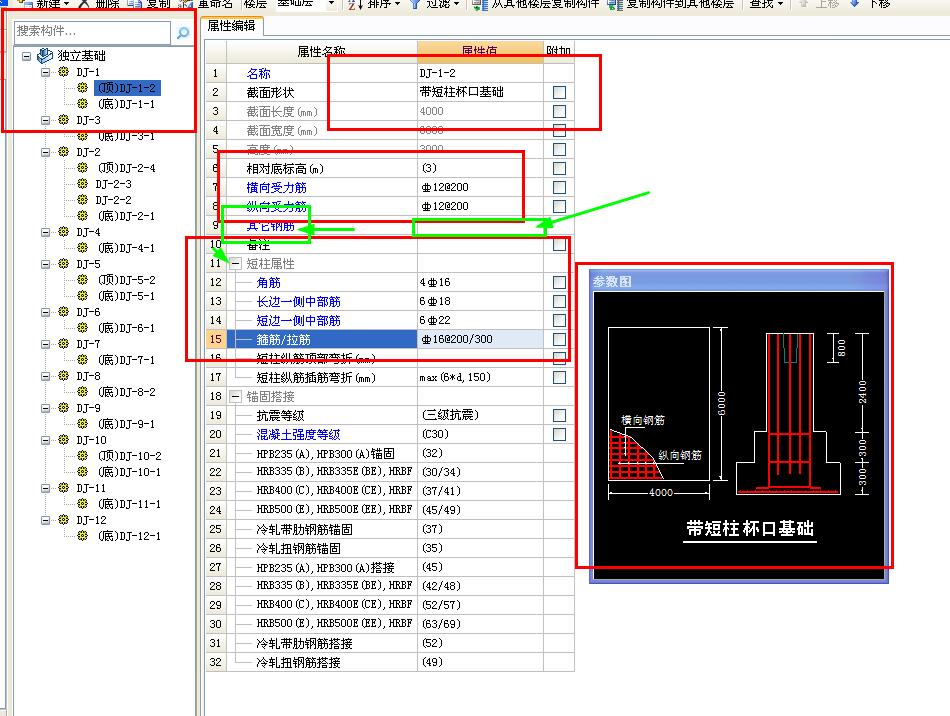Collapse the 独立基础 root node

tap(26, 56)
